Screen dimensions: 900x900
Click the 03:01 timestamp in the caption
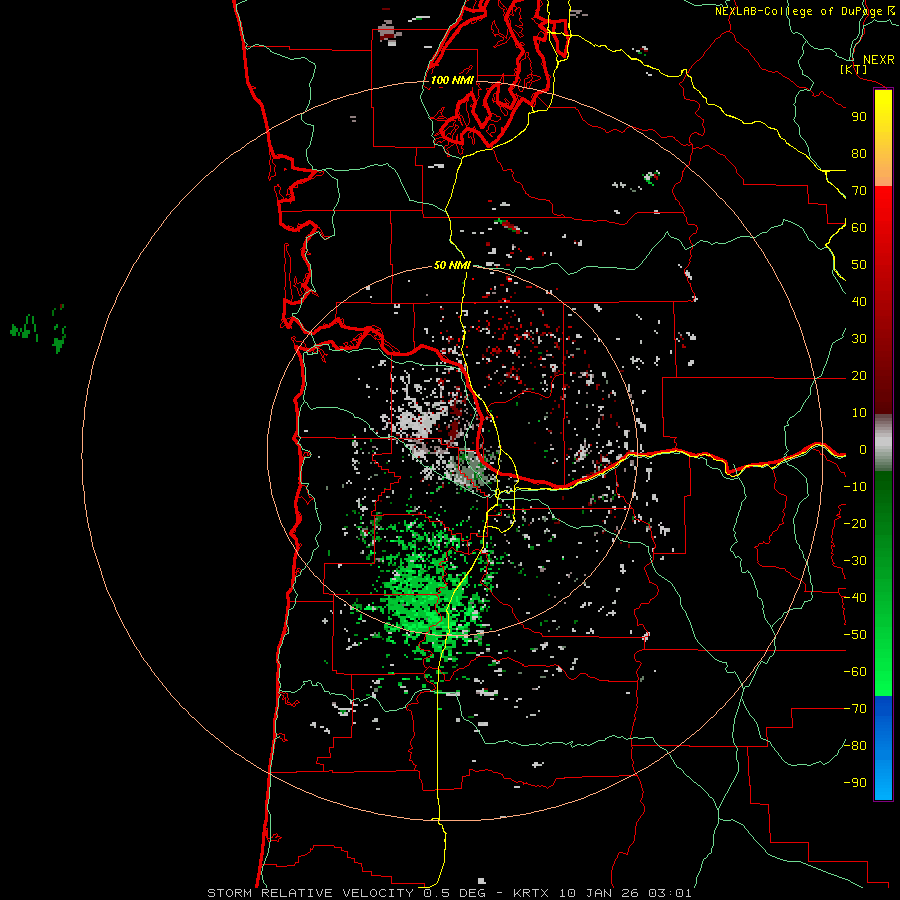tap(670, 893)
